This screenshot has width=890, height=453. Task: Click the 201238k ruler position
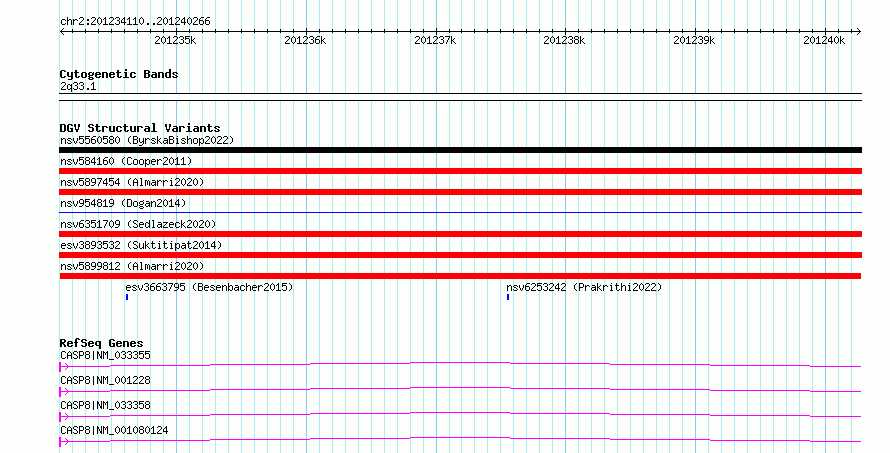point(564,40)
